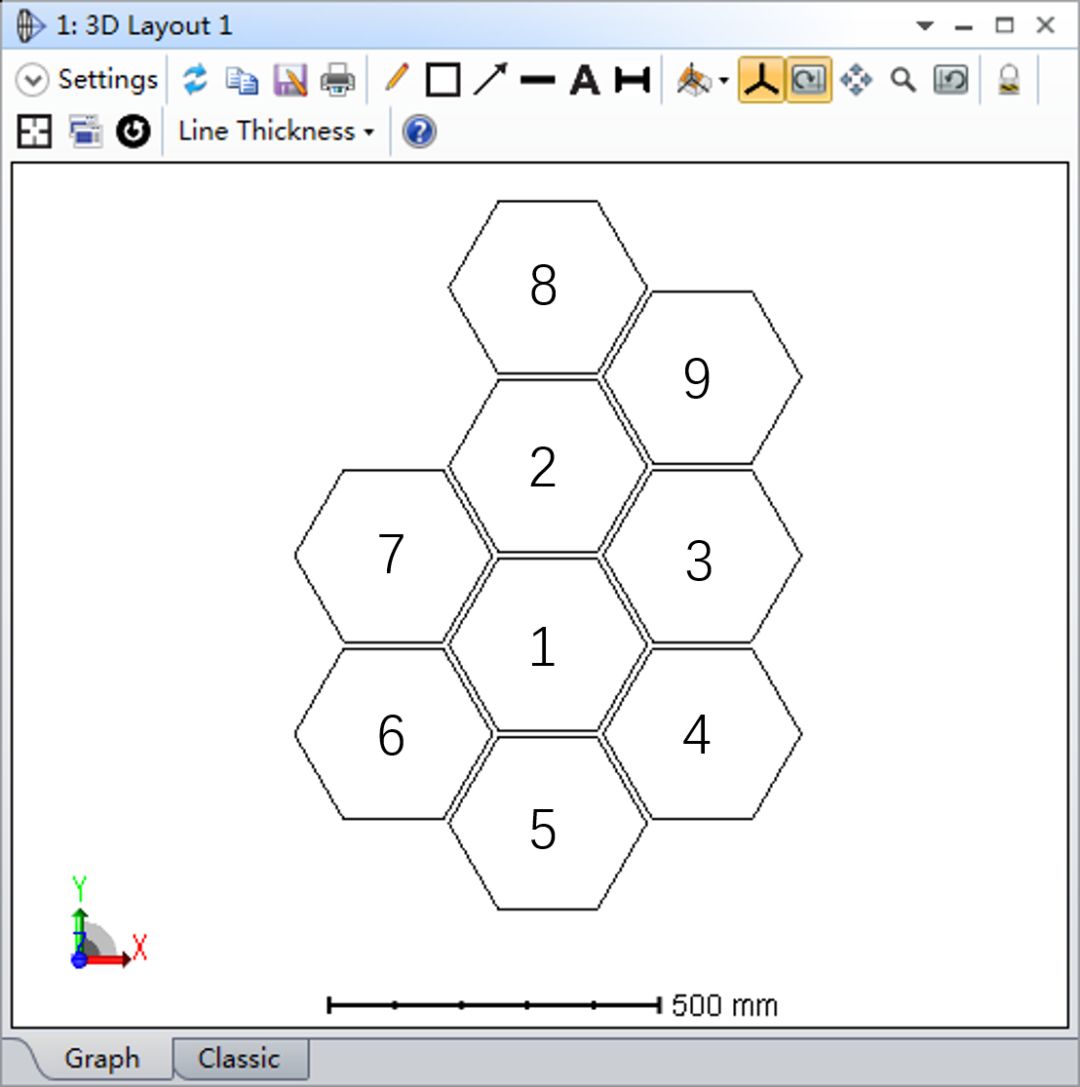The width and height of the screenshot is (1080, 1087).
Task: Select the H-shaped dimension measure tool
Action: (632, 80)
